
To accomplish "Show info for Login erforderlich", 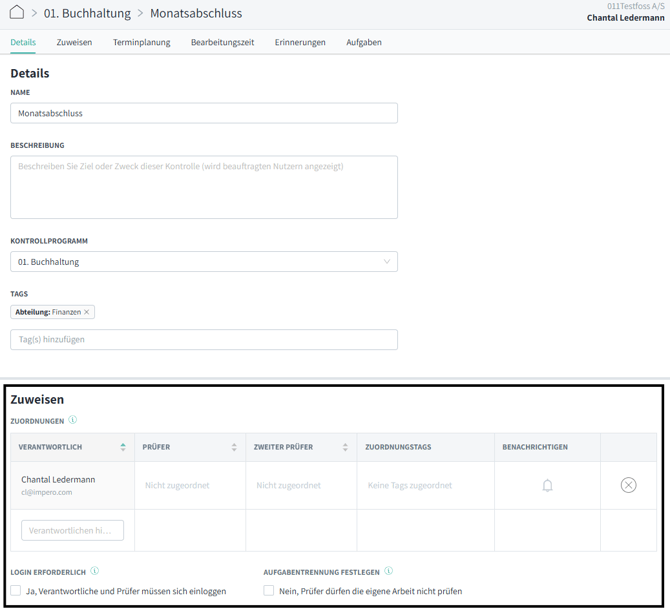I will 95,572.
